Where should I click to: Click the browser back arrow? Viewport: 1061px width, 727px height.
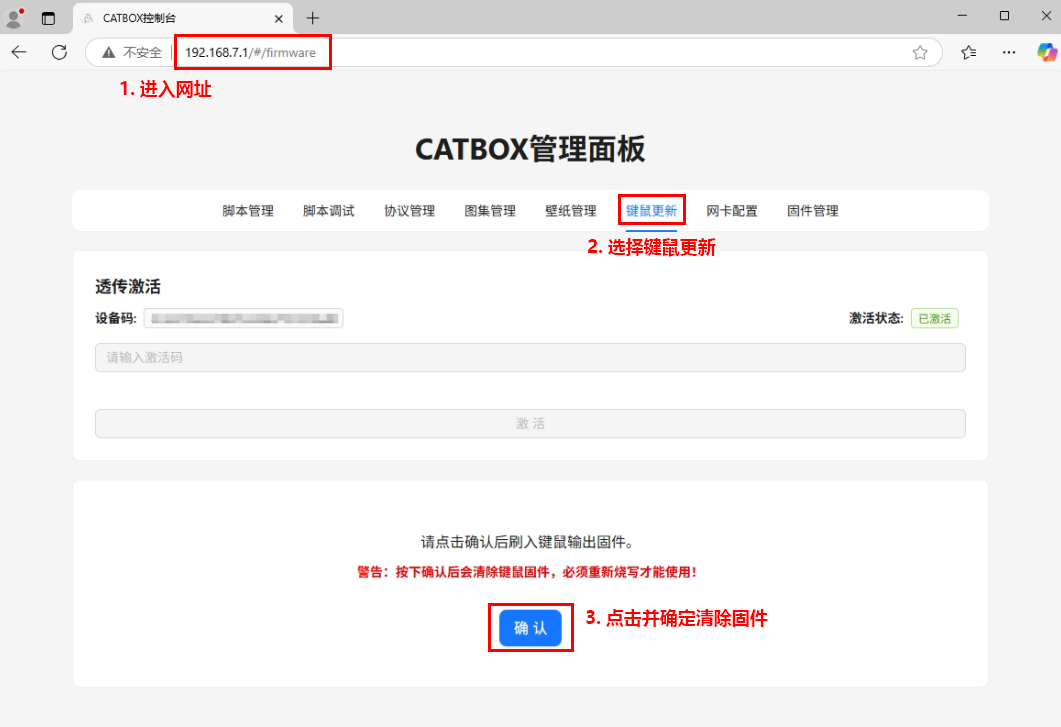19,52
